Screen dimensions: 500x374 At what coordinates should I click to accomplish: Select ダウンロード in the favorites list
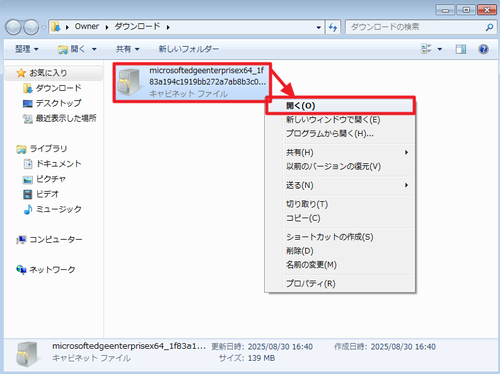(59, 88)
